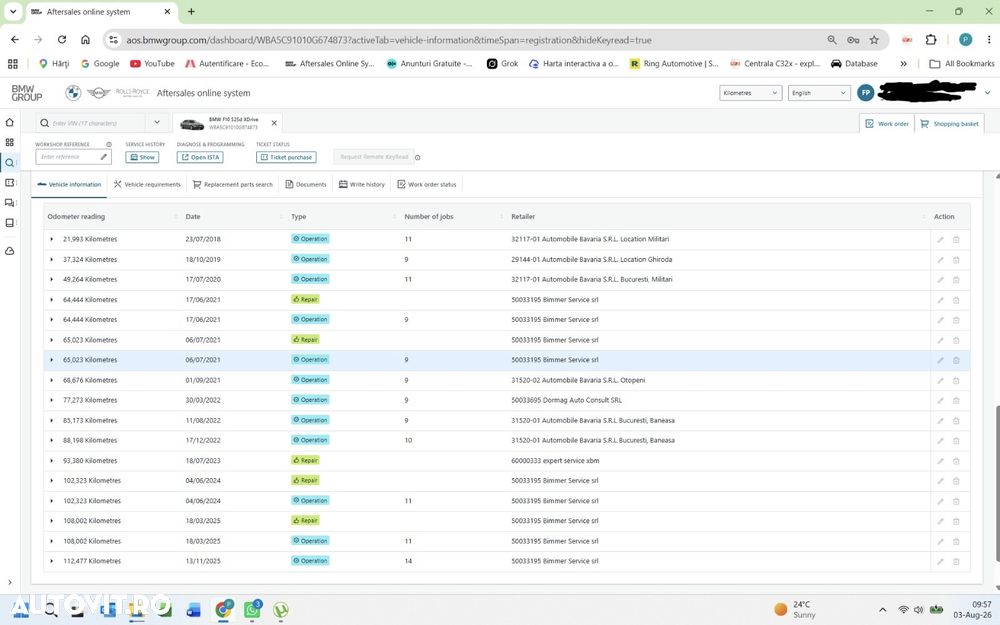Open the home icon in left sidebar
Viewport: 1000px width, 625px height.
pos(10,122)
